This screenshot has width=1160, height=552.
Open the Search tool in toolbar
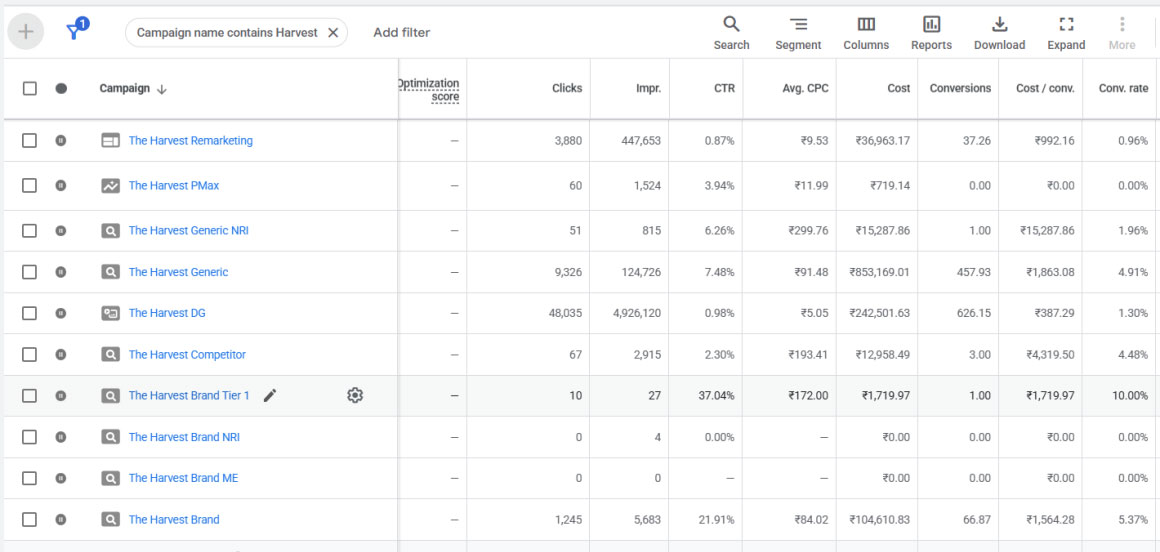[731, 32]
